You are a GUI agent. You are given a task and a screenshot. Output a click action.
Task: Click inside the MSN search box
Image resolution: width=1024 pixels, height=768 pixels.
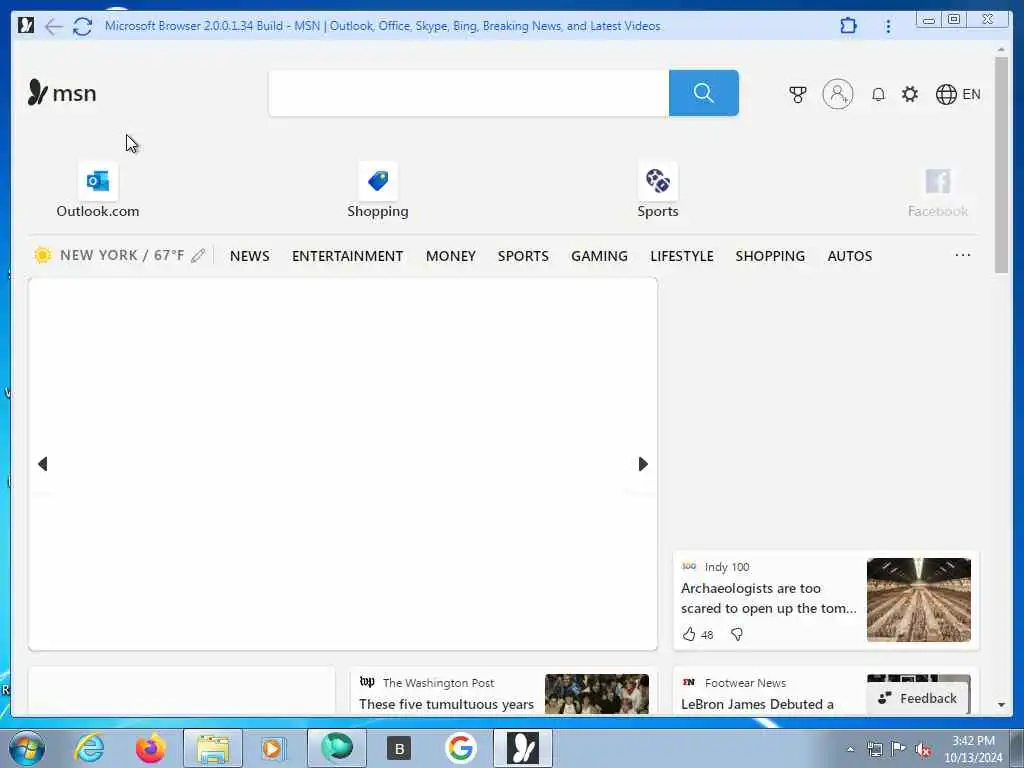(x=468, y=93)
